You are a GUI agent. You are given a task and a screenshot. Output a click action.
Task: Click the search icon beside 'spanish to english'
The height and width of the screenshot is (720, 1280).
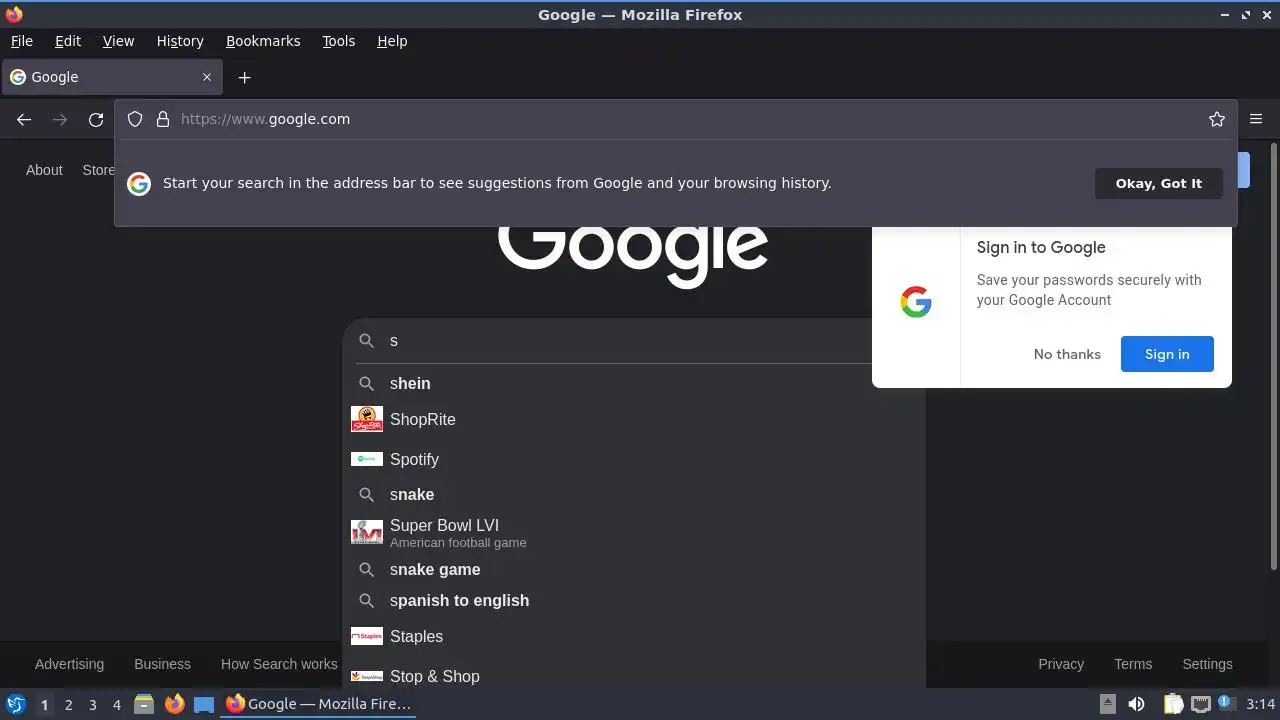(x=367, y=600)
